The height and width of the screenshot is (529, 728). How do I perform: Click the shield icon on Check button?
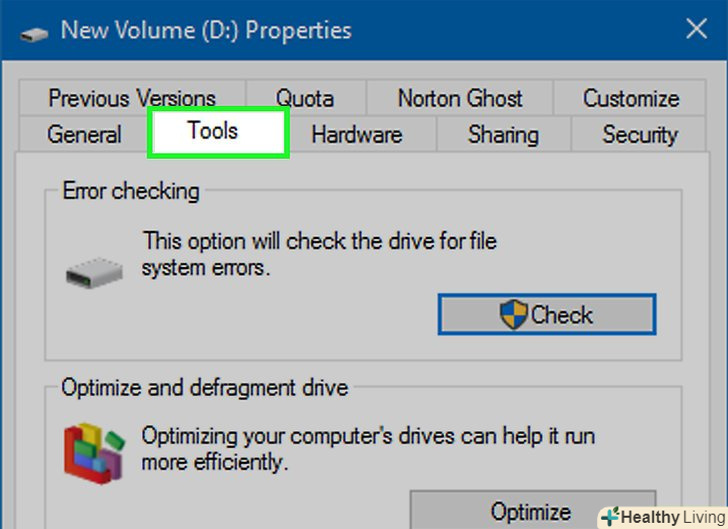point(514,314)
